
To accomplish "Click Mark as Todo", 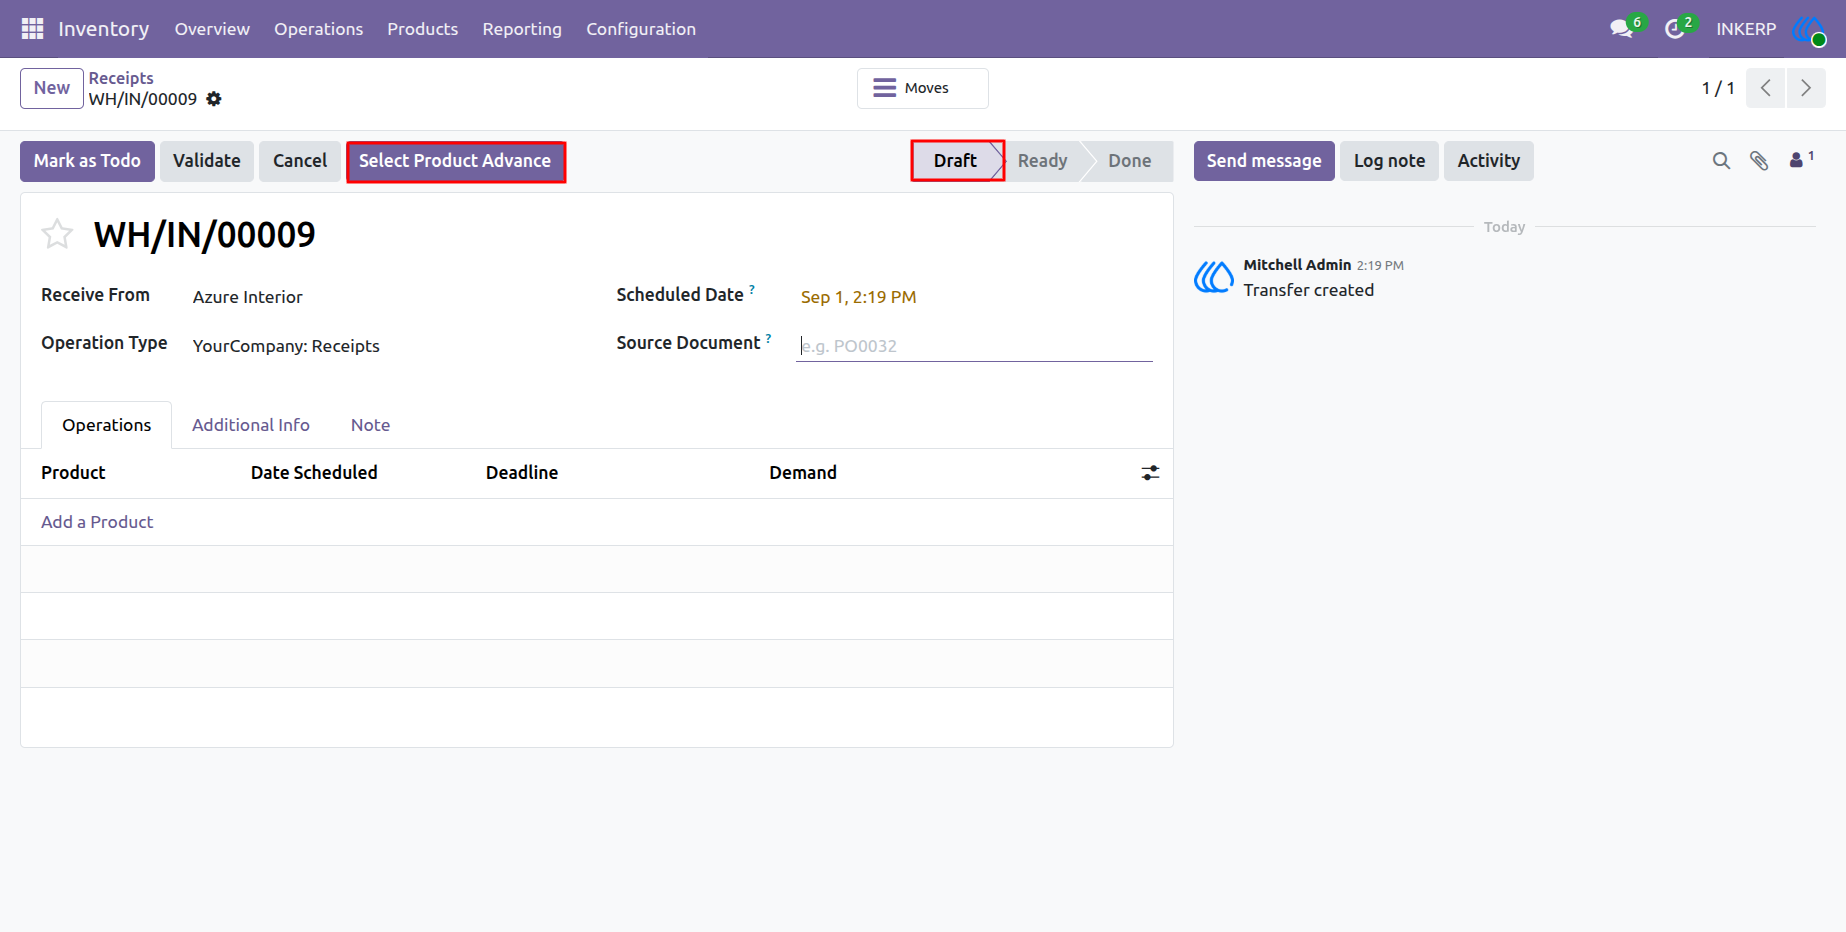I will (87, 161).
